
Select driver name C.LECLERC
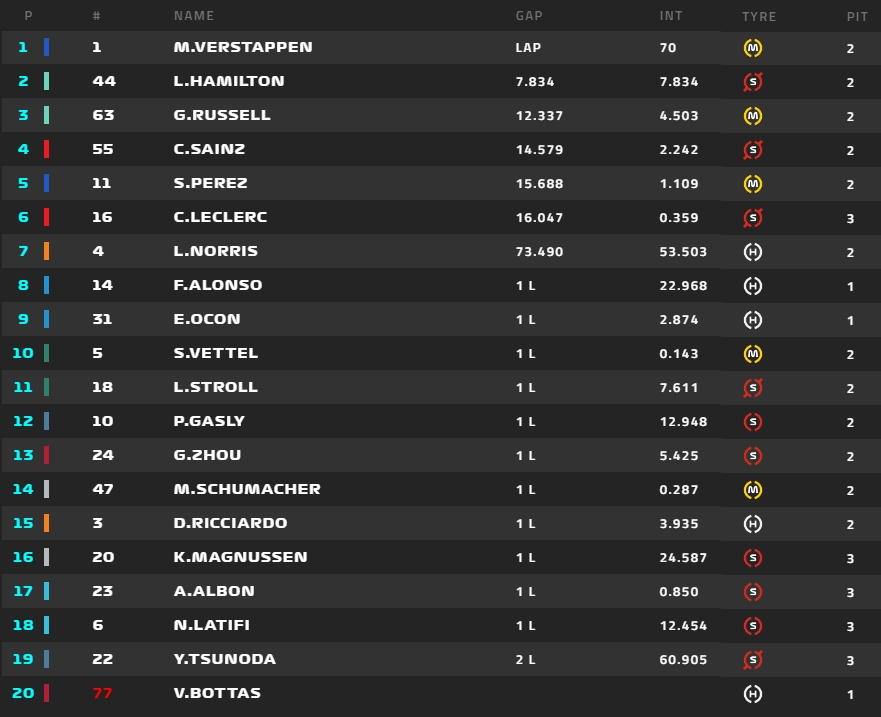220,217
